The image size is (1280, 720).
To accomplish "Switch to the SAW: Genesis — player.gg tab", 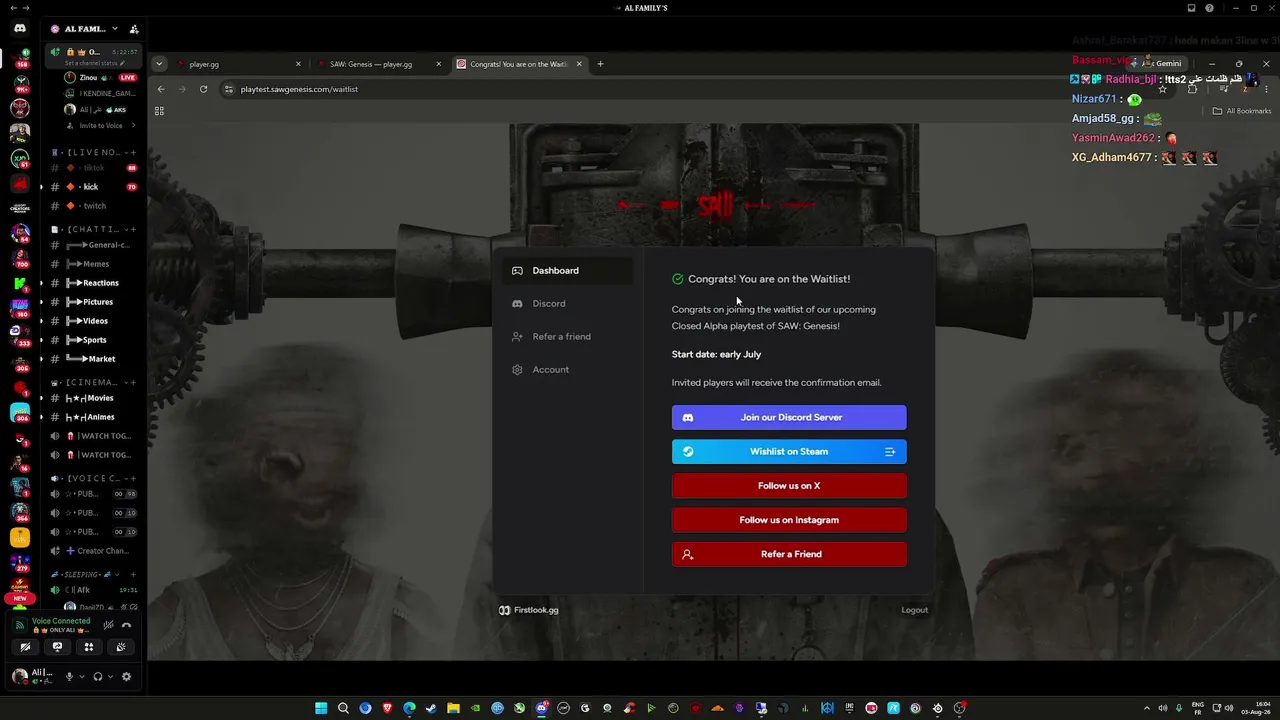I will point(377,64).
